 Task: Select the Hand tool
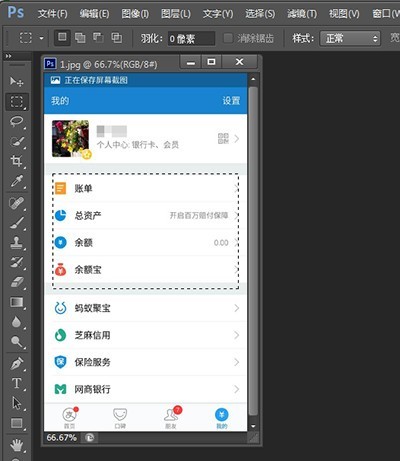(17, 445)
